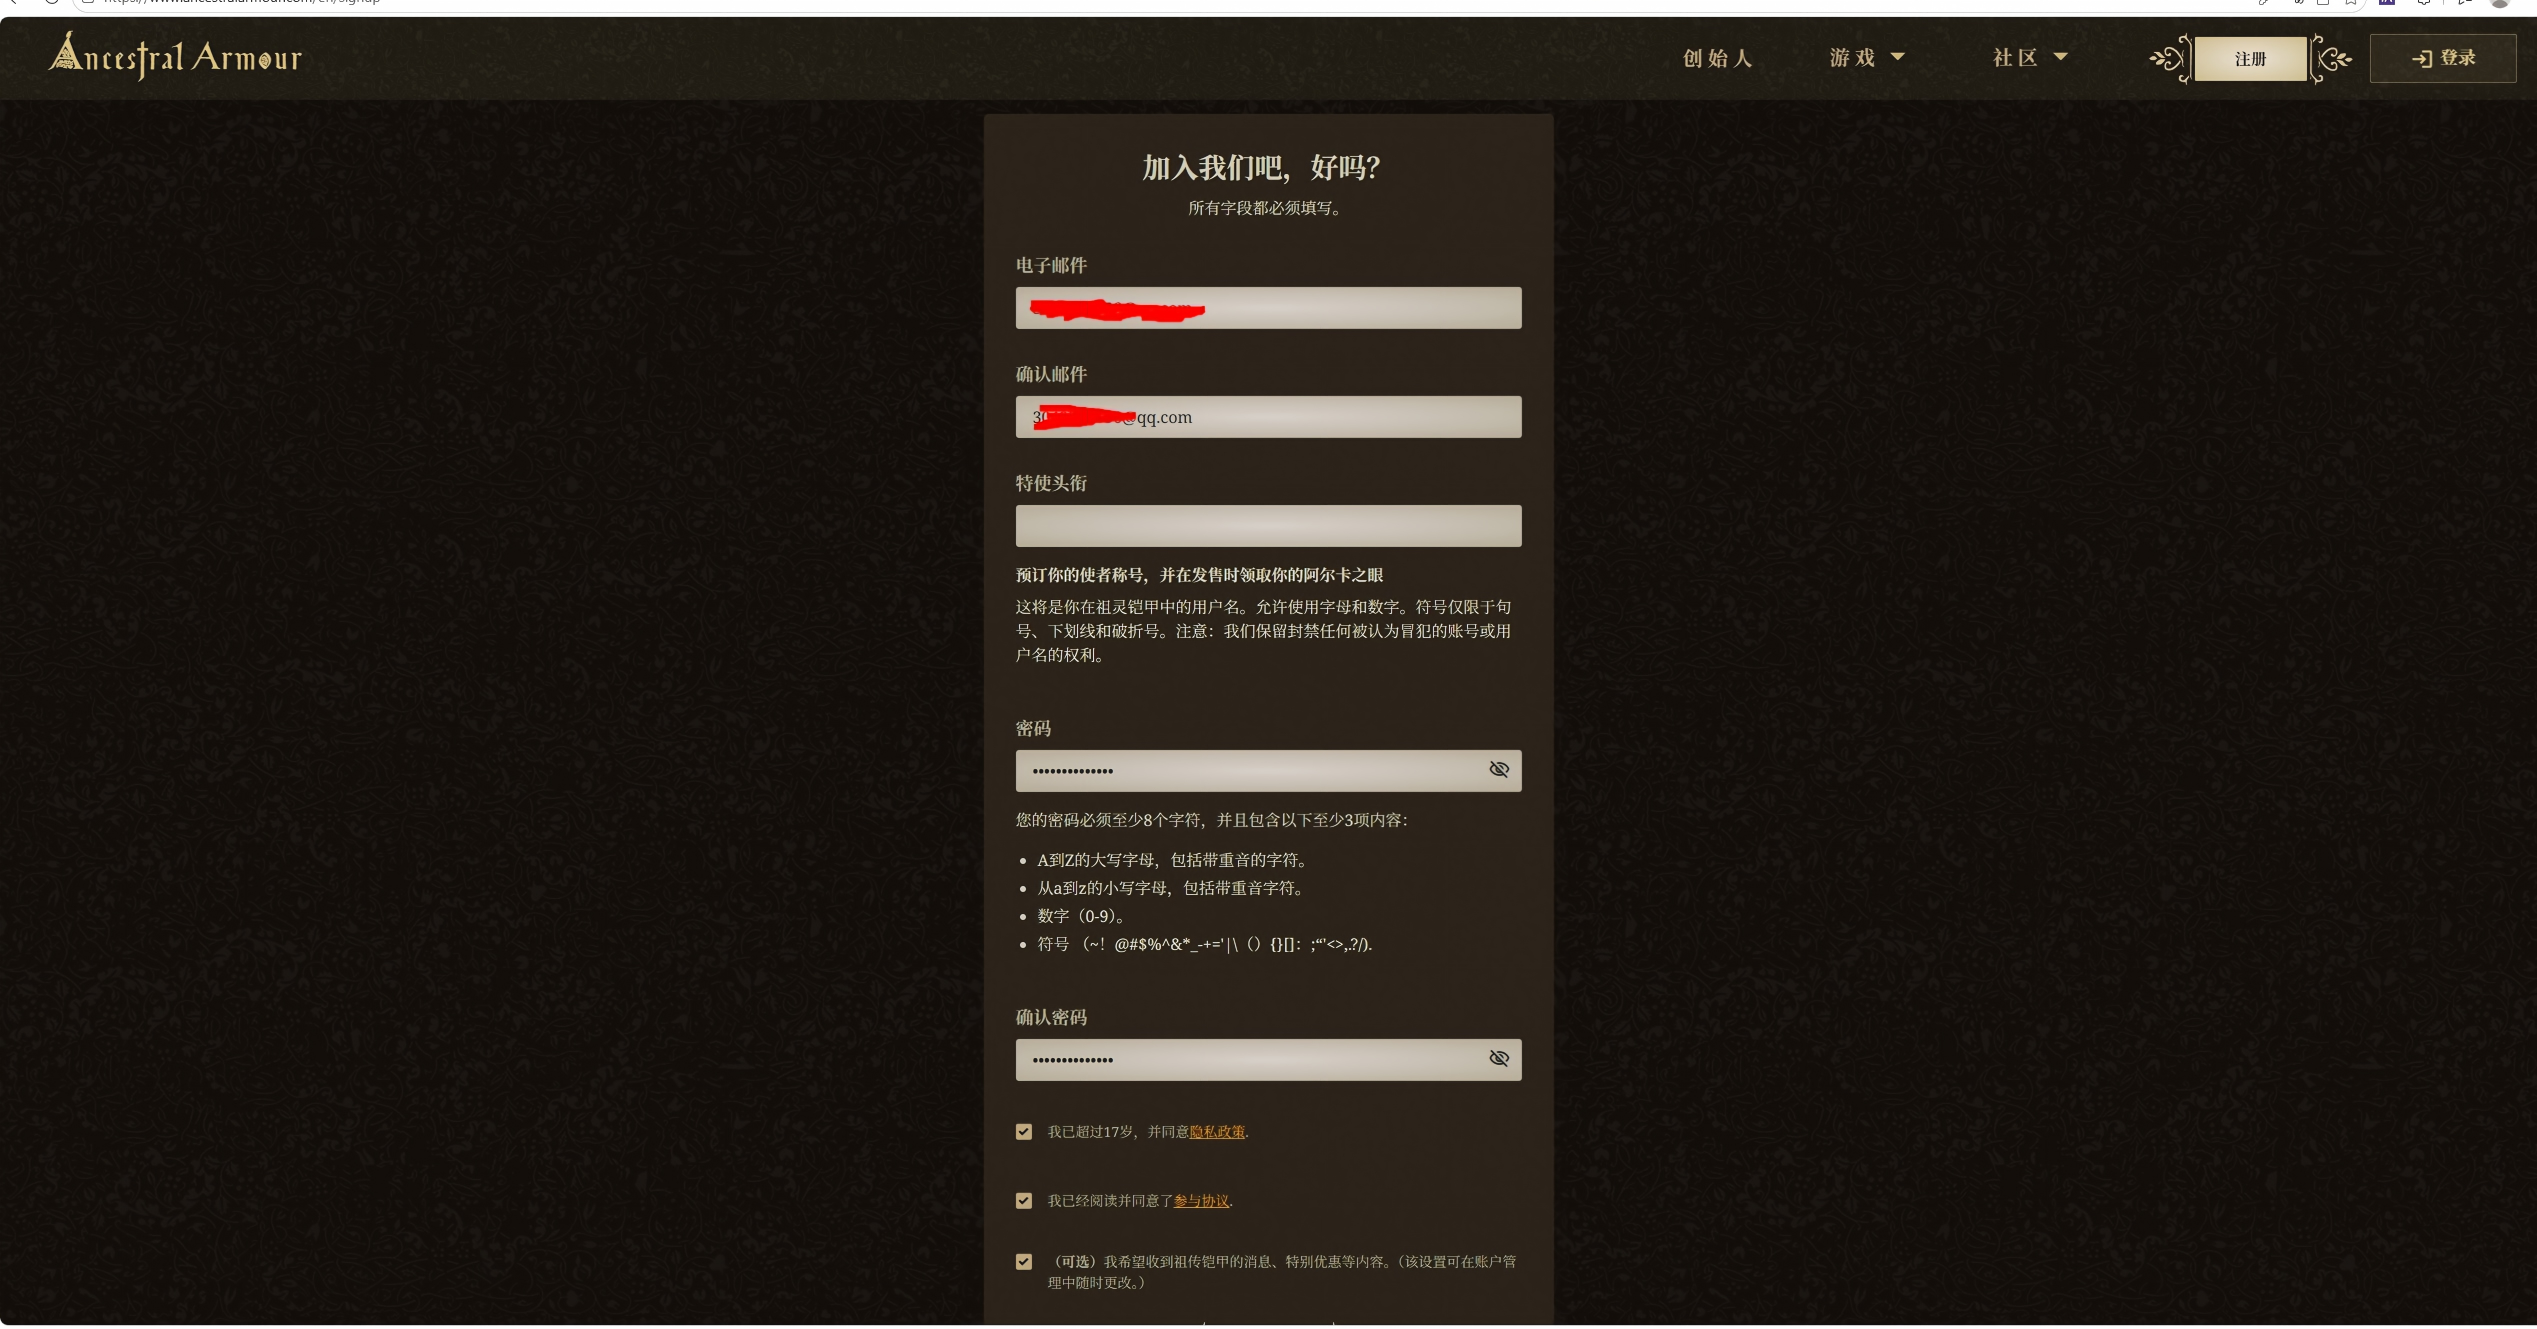
Task: Open the 创始人 menu item
Action: 1717,58
